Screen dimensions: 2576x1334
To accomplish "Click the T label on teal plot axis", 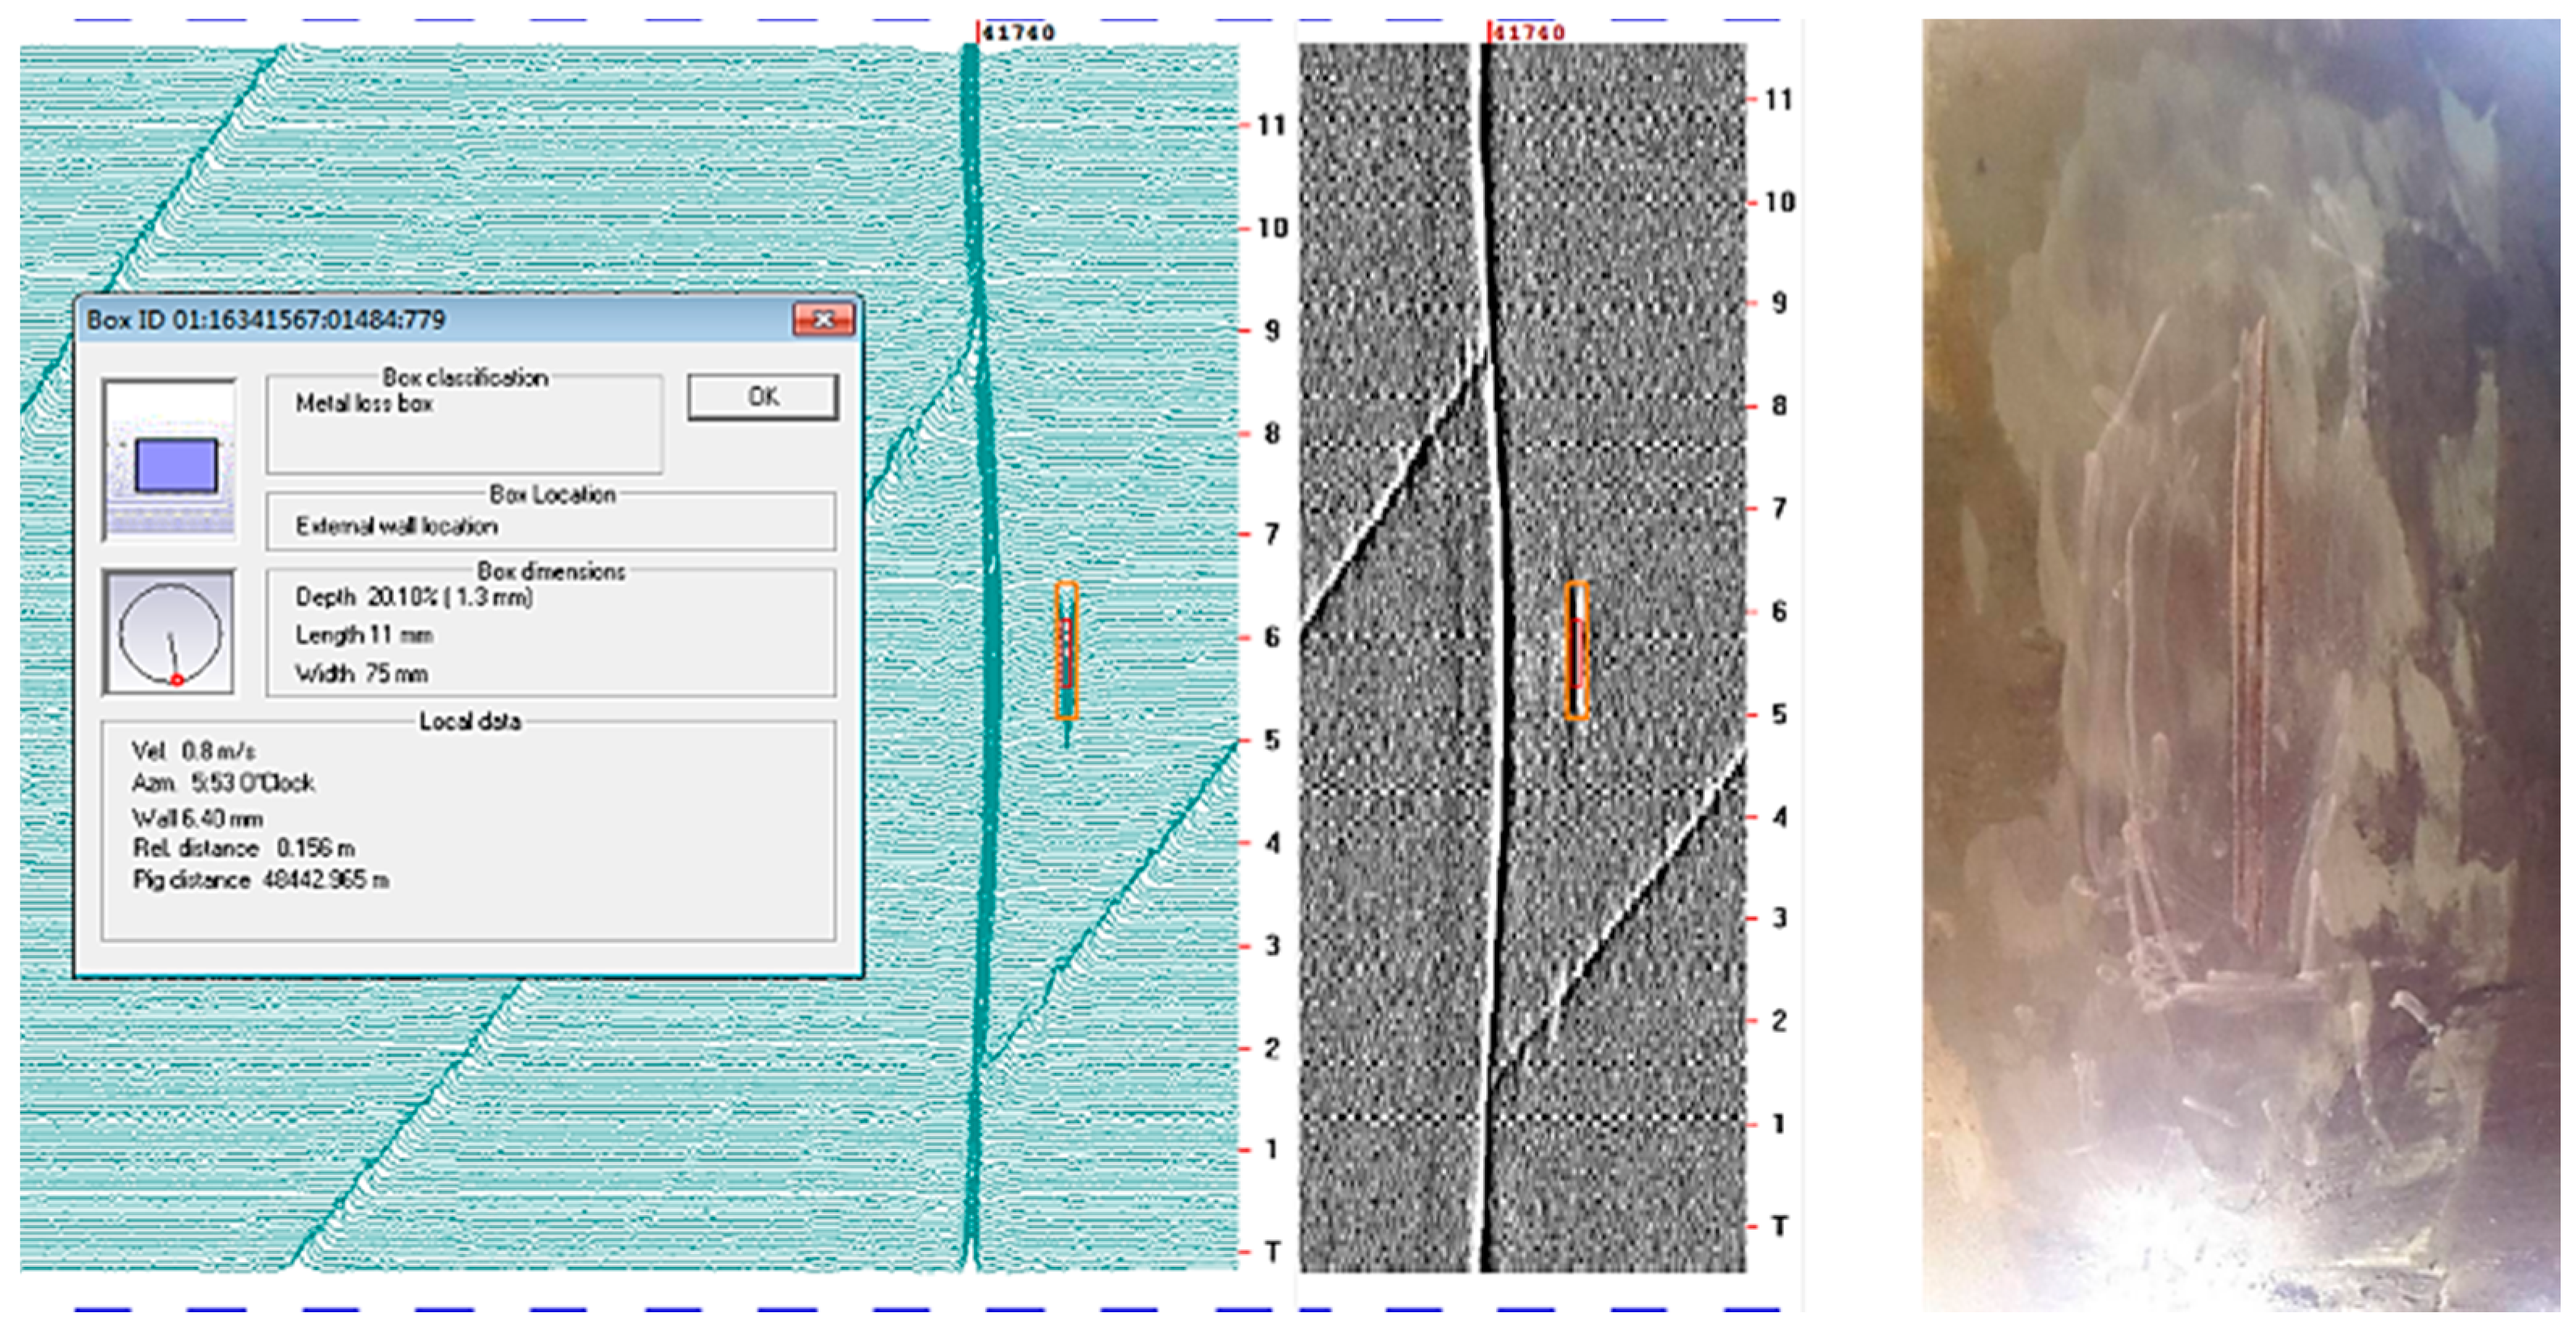I will coord(1272,1251).
